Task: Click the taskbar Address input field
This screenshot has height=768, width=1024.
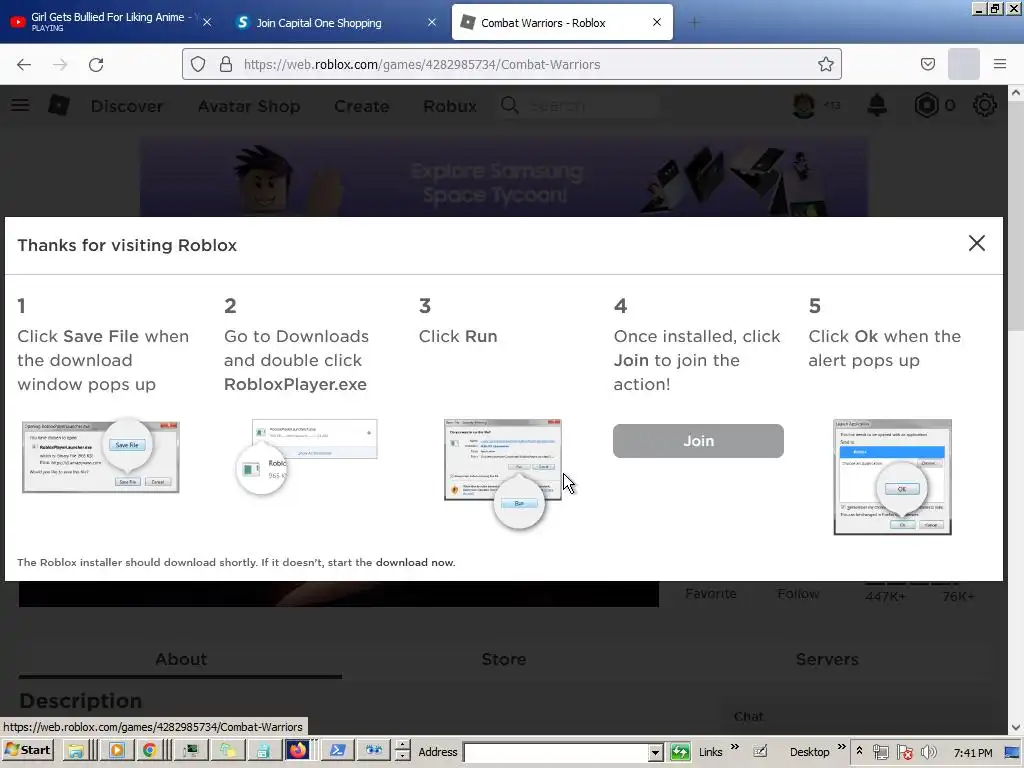Action: (556, 752)
